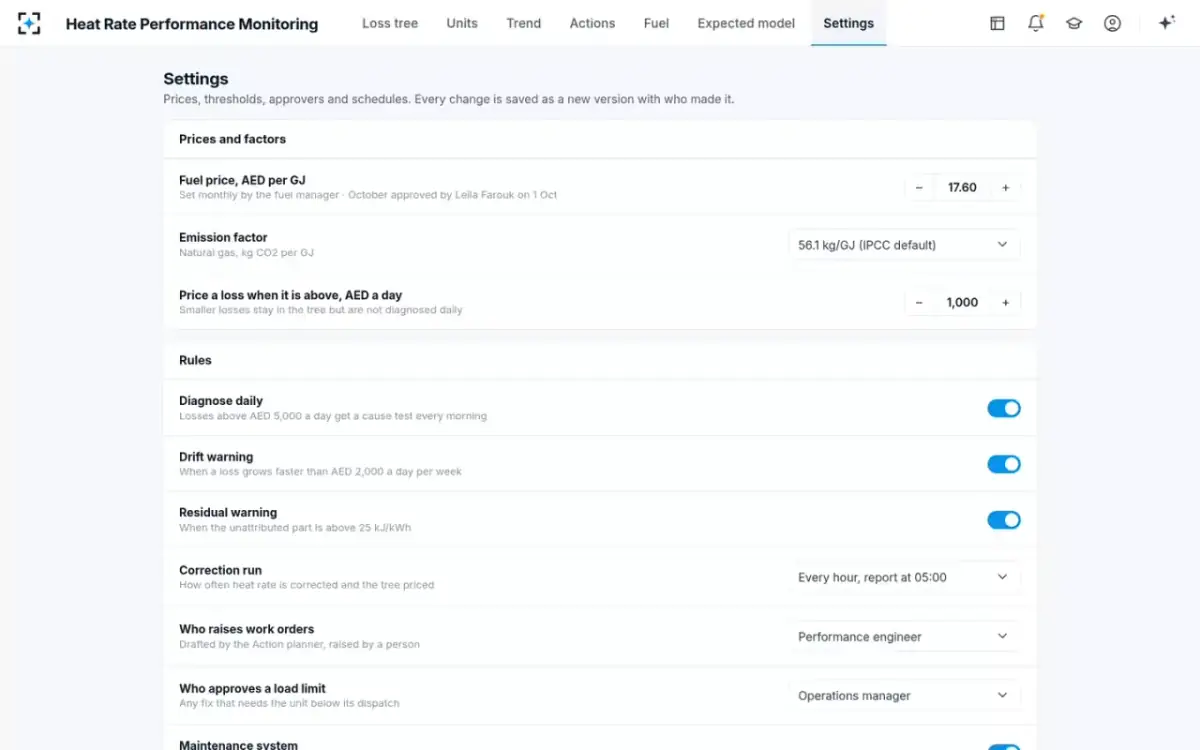Viewport: 1200px width, 750px height.
Task: Open notifications bell
Action: (1036, 23)
